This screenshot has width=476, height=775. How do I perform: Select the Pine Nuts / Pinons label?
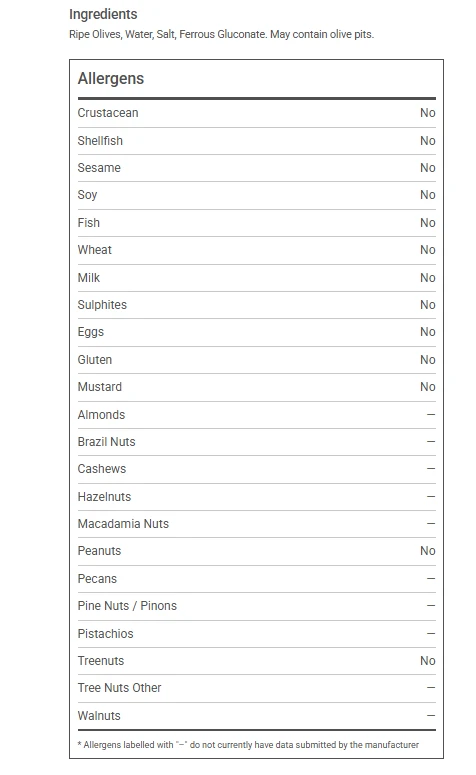(x=127, y=606)
